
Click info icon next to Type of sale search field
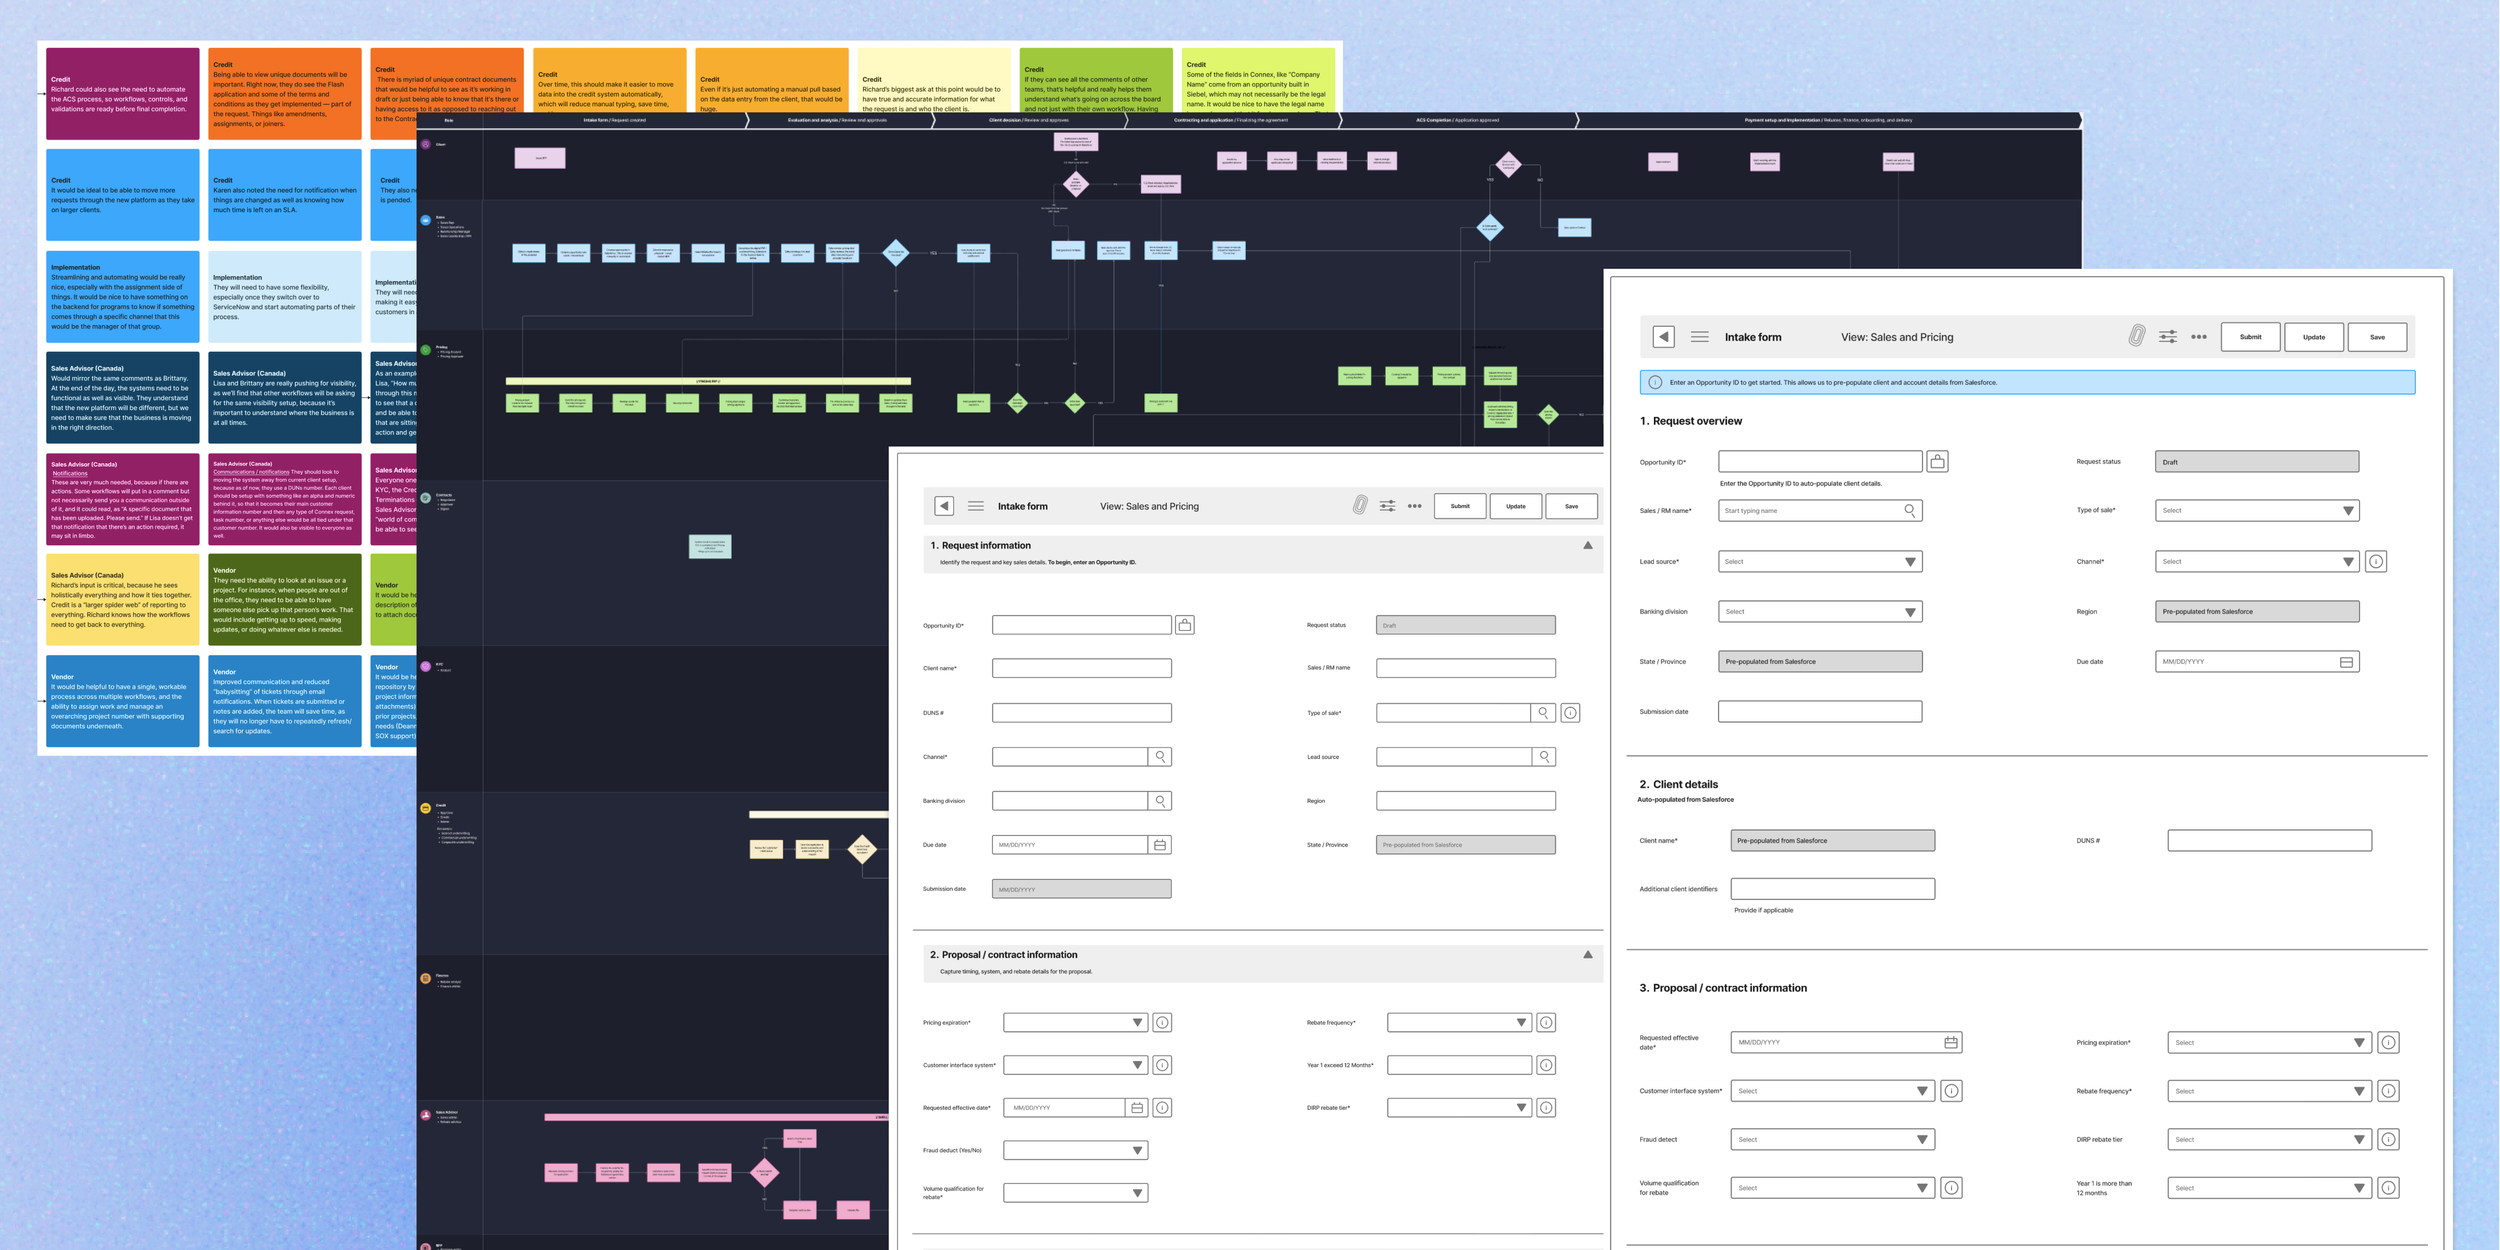click(x=1570, y=713)
